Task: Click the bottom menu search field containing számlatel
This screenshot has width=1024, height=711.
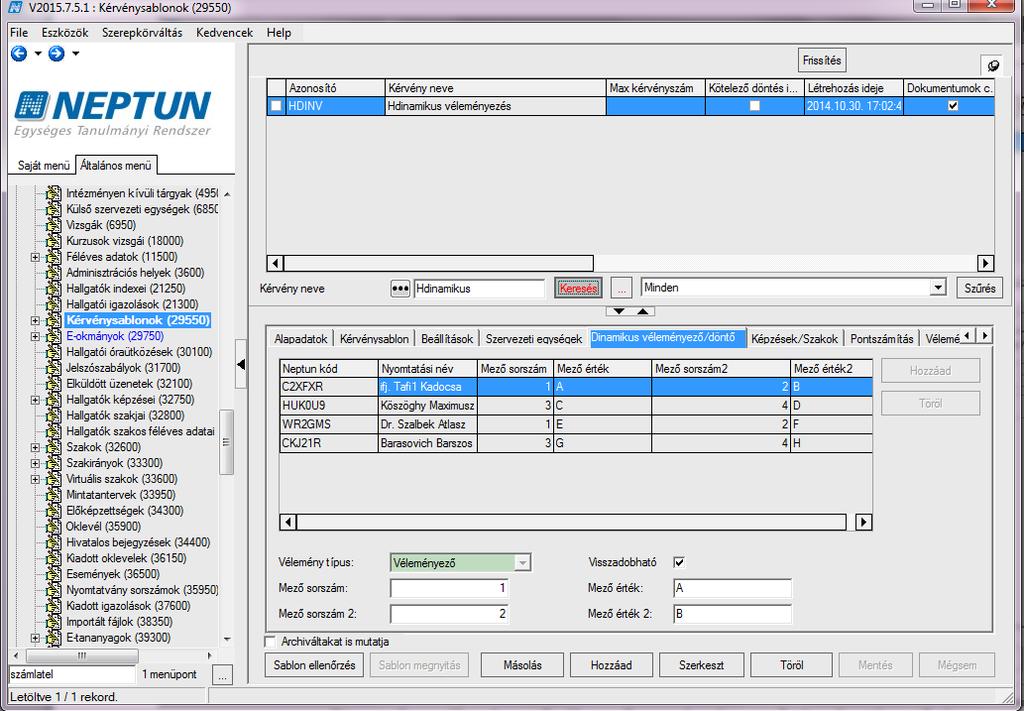Action: pos(72,674)
